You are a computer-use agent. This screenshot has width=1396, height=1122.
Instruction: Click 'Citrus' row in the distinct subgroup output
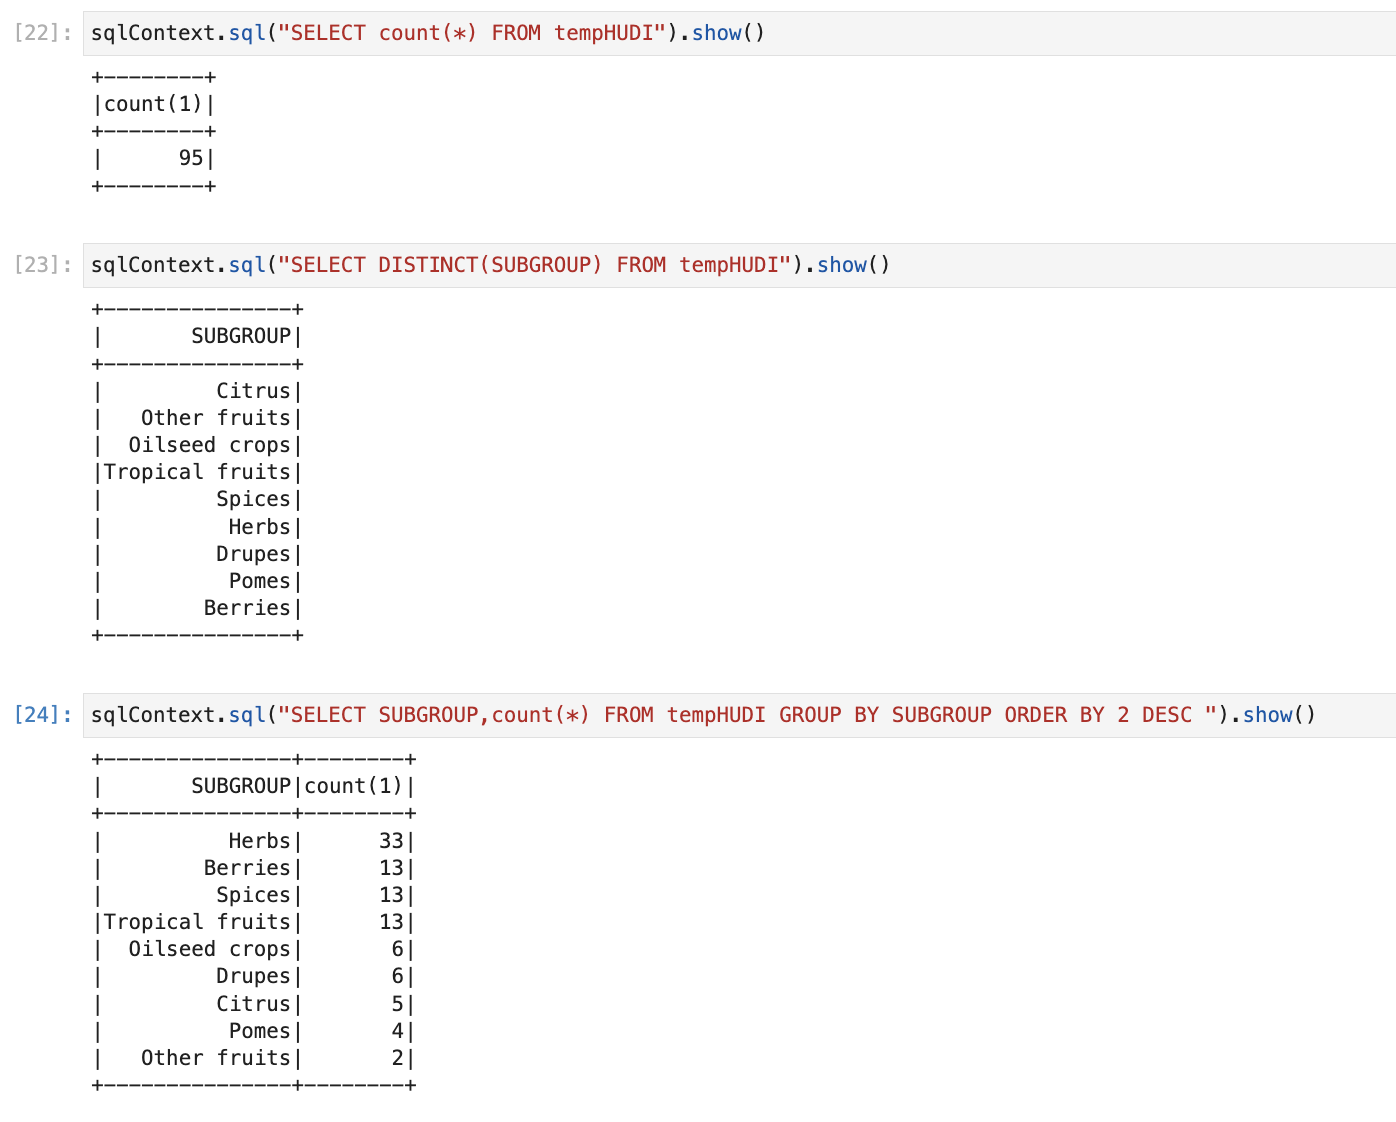tap(253, 391)
